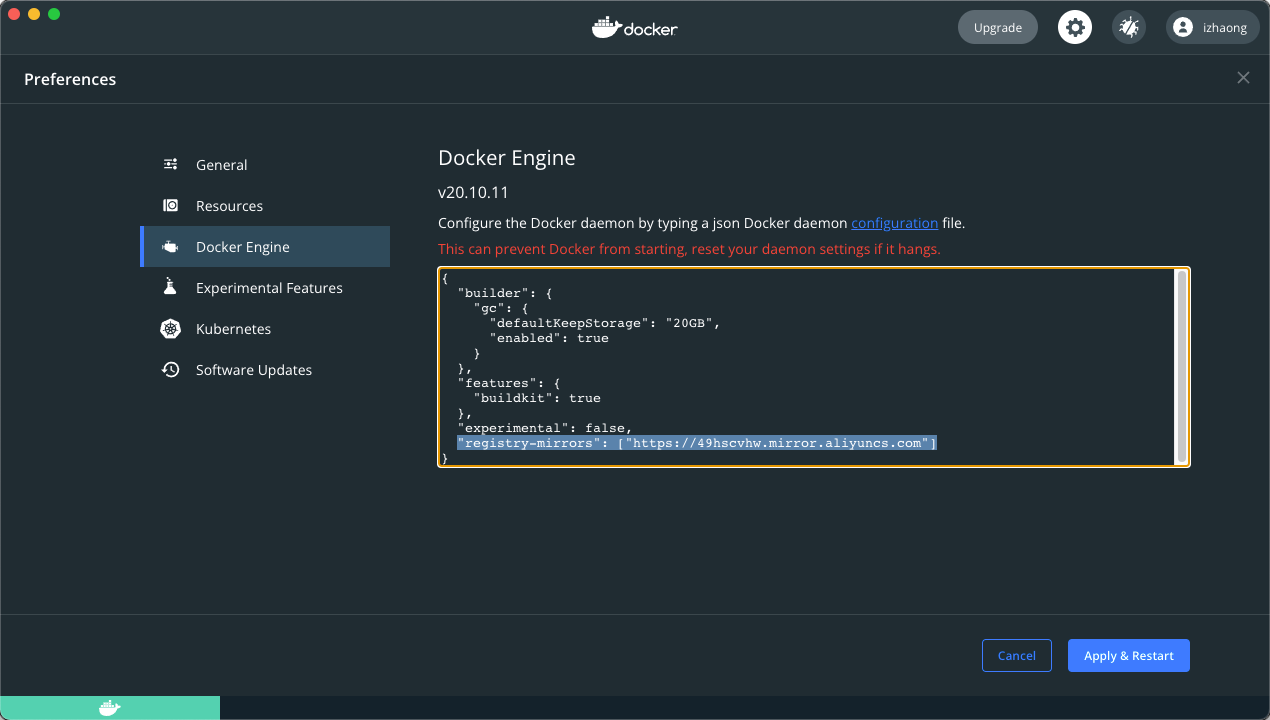This screenshot has width=1270, height=720.
Task: Click the General sliders icon
Action: tap(171, 165)
